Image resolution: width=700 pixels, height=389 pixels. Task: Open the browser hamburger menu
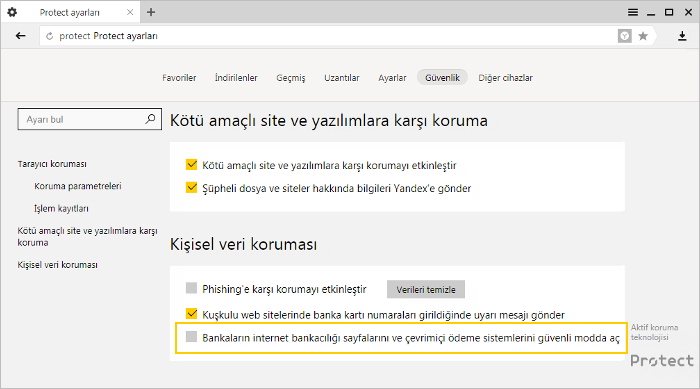633,13
